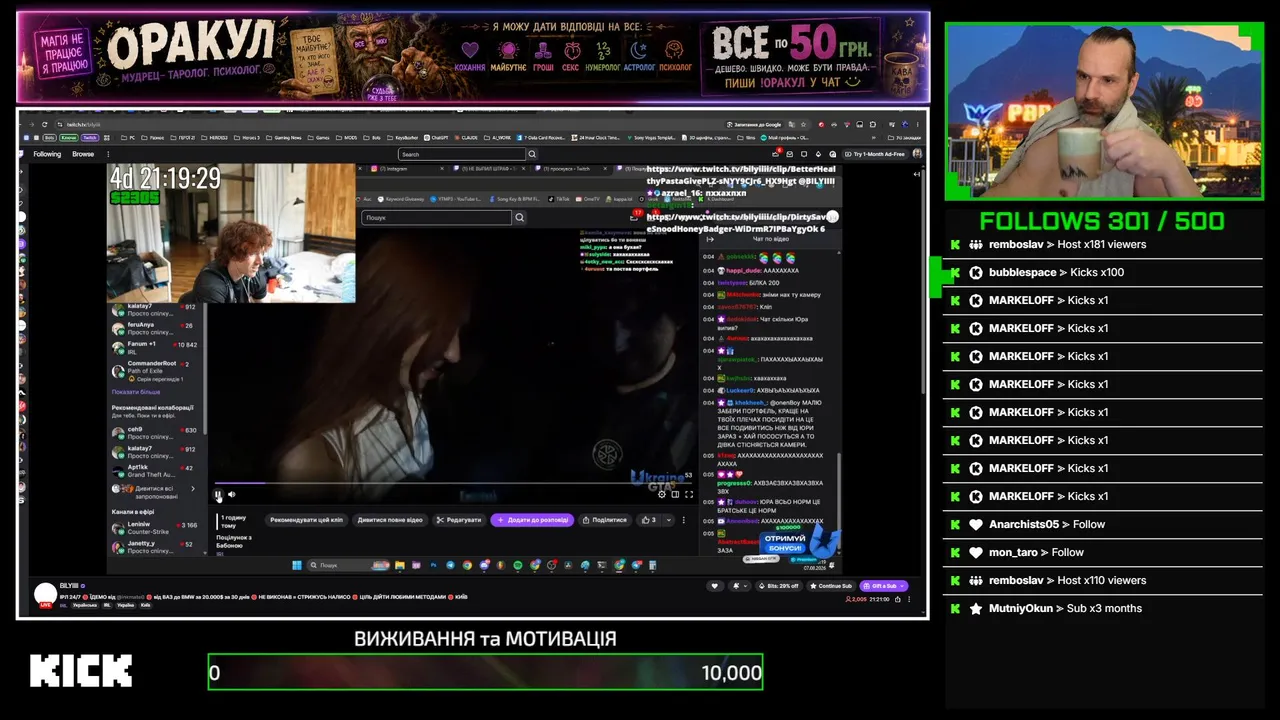The height and width of the screenshot is (720, 1280).
Task: Open 'ChatGPT' bookmark
Action: point(436,137)
